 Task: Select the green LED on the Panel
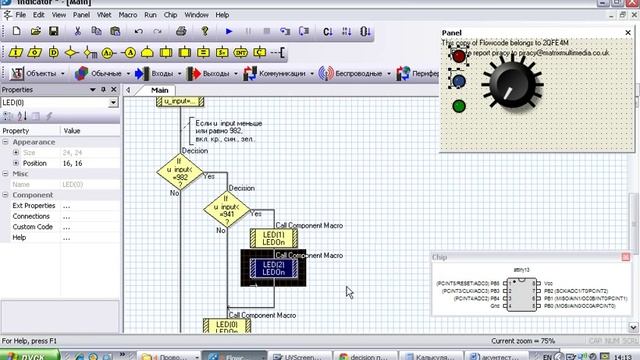(459, 106)
